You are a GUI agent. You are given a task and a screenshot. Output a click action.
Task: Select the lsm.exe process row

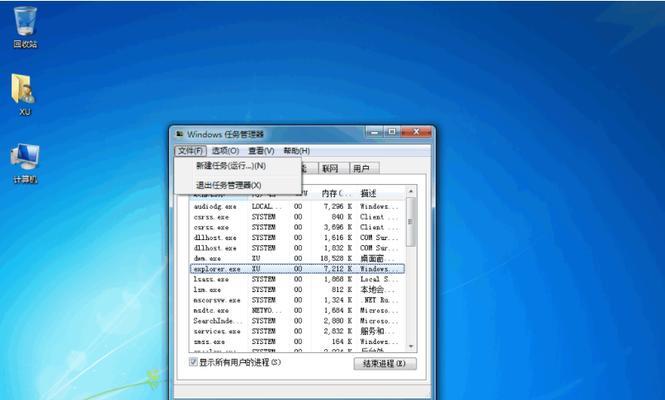point(297,290)
